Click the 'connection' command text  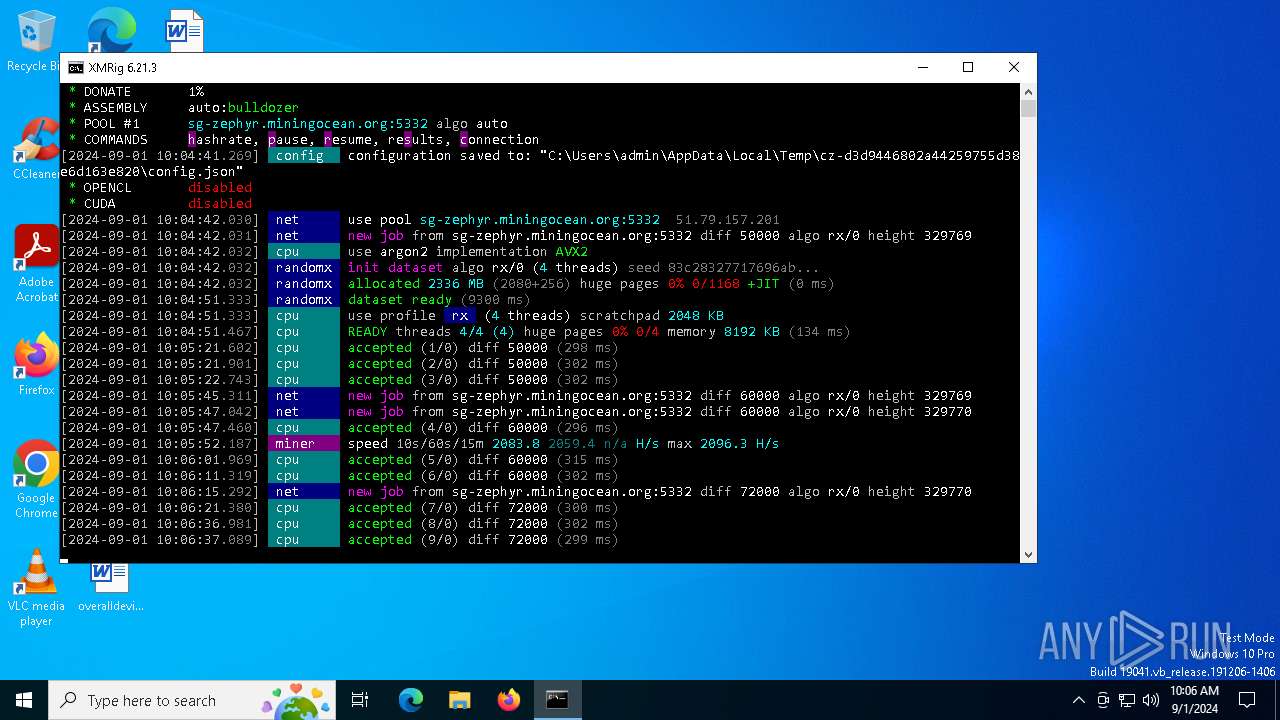(x=500, y=140)
